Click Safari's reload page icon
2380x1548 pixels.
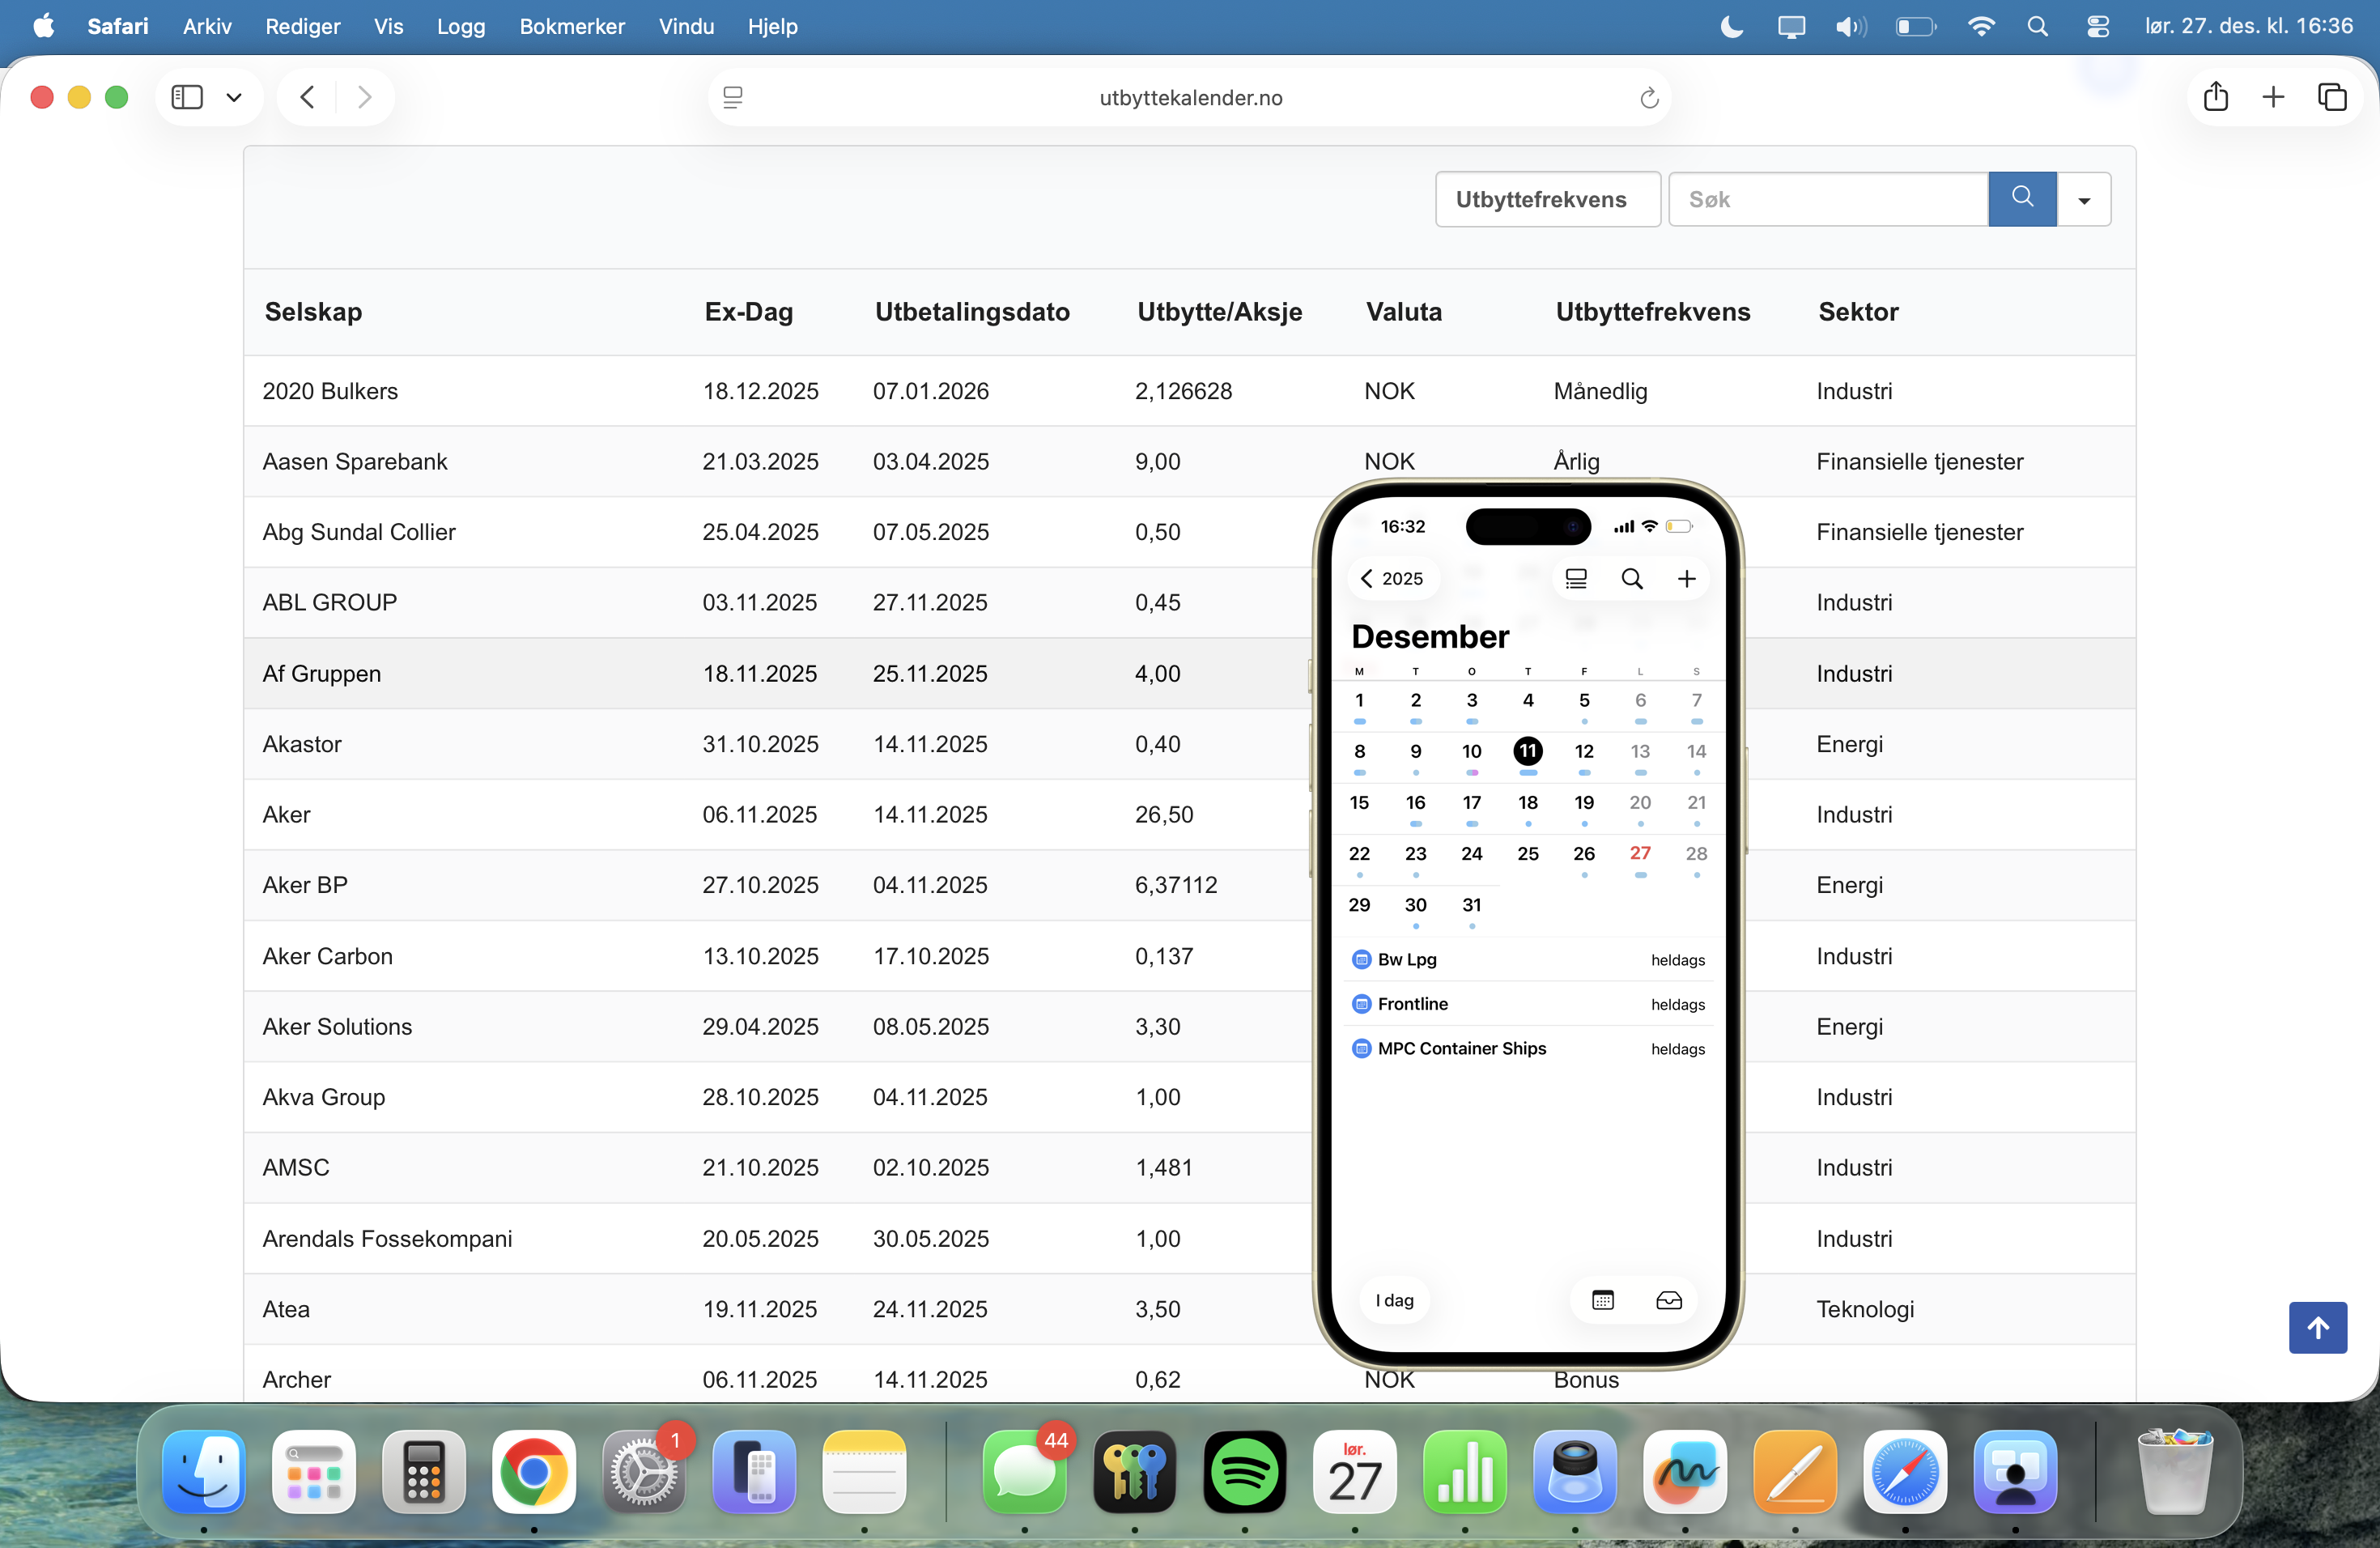1648,98
